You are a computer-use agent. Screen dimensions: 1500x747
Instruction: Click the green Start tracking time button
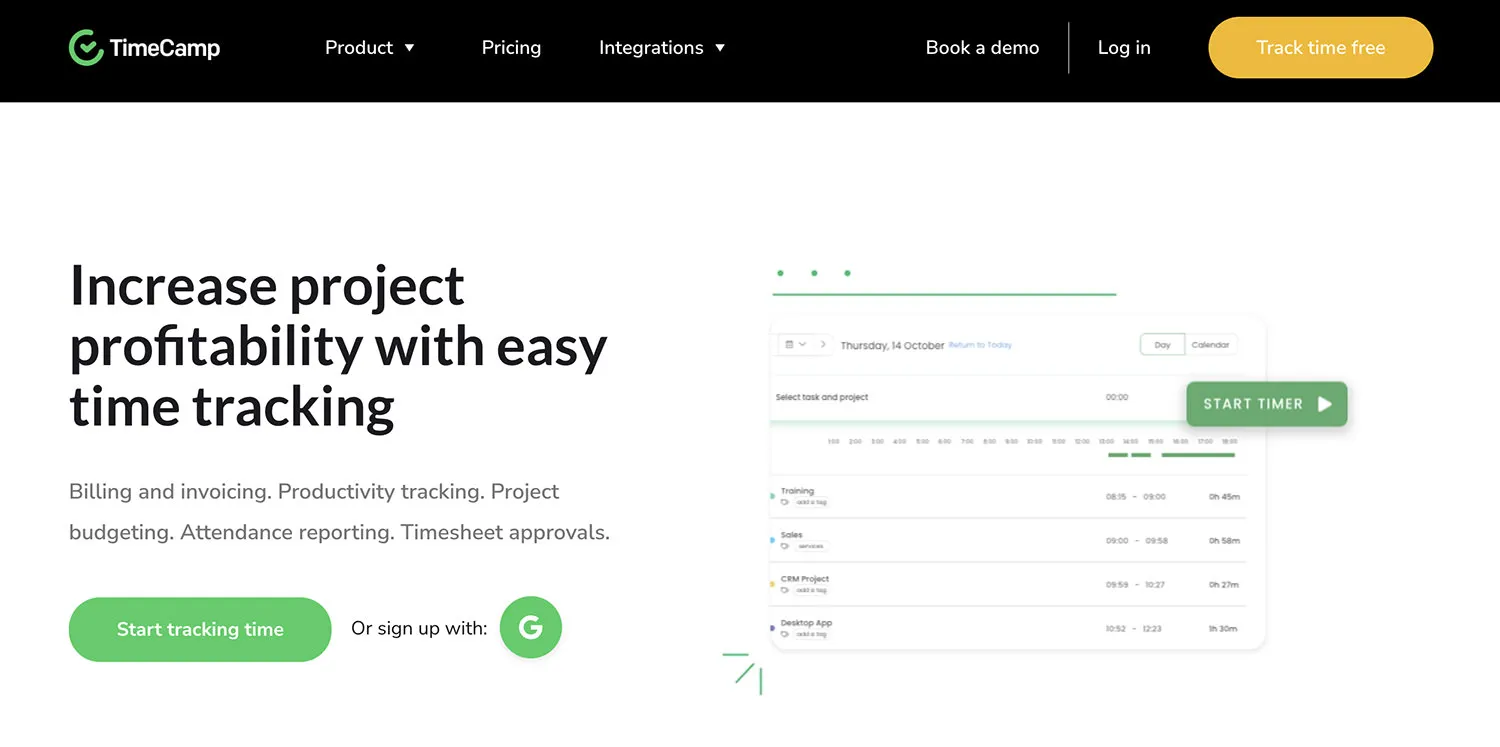click(x=200, y=629)
